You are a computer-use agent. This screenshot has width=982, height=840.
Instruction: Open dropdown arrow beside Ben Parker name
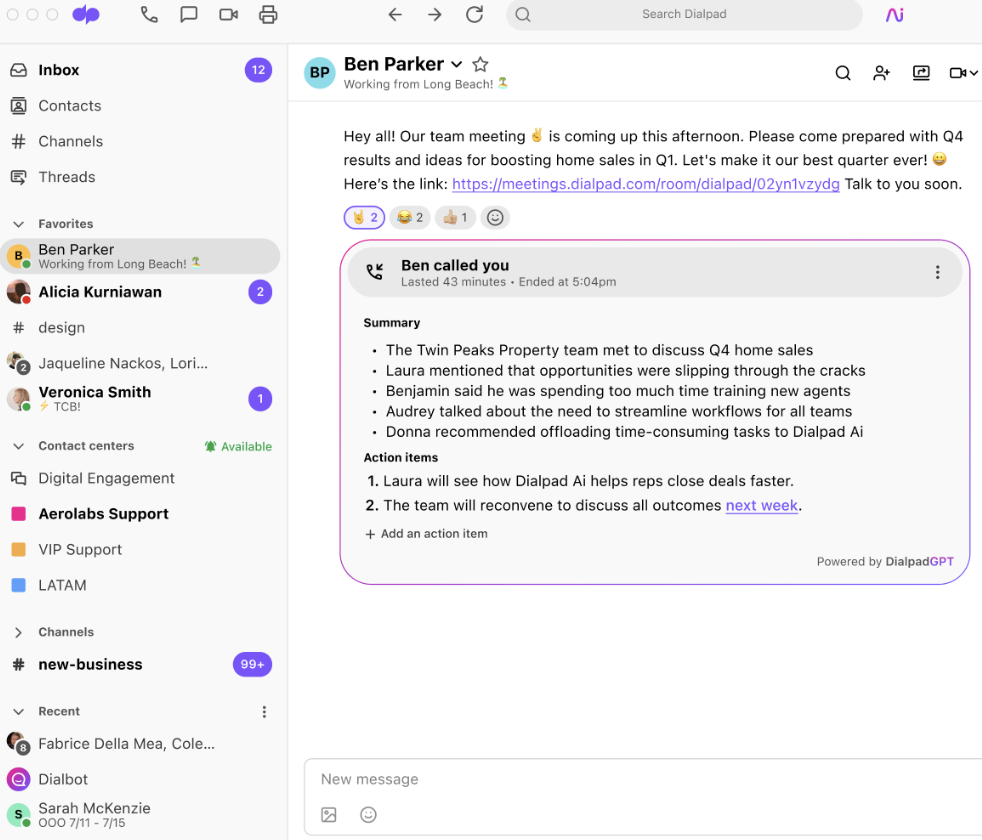[x=457, y=64]
